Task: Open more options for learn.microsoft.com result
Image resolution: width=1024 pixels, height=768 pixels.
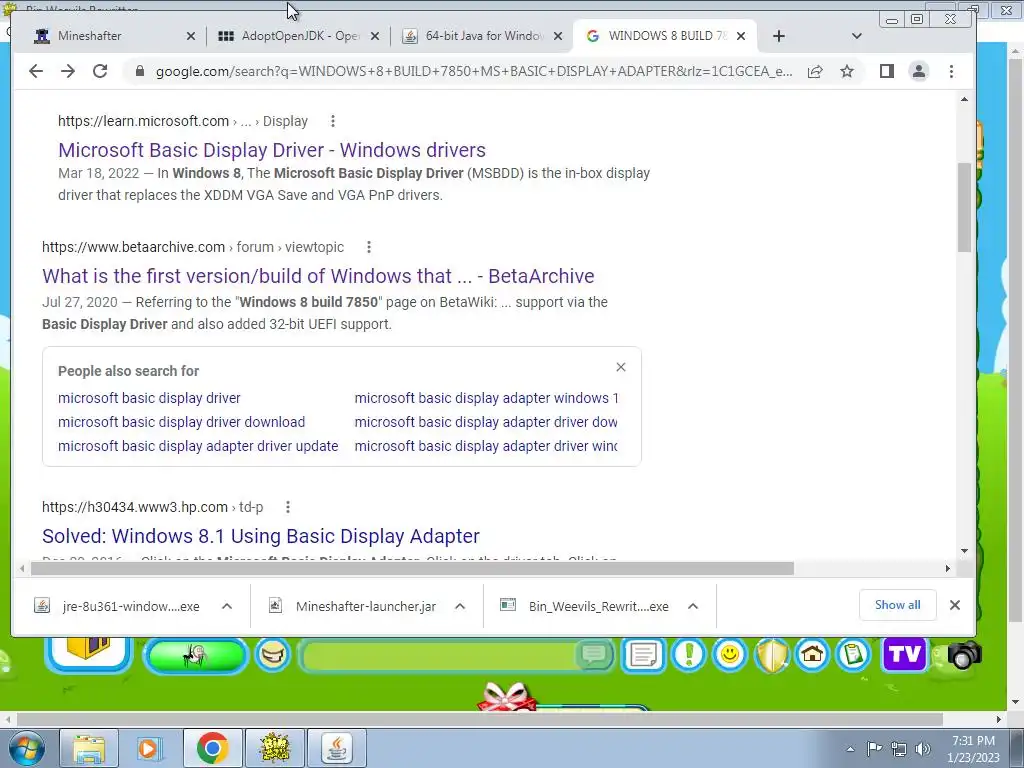Action: pyautogui.click(x=333, y=121)
